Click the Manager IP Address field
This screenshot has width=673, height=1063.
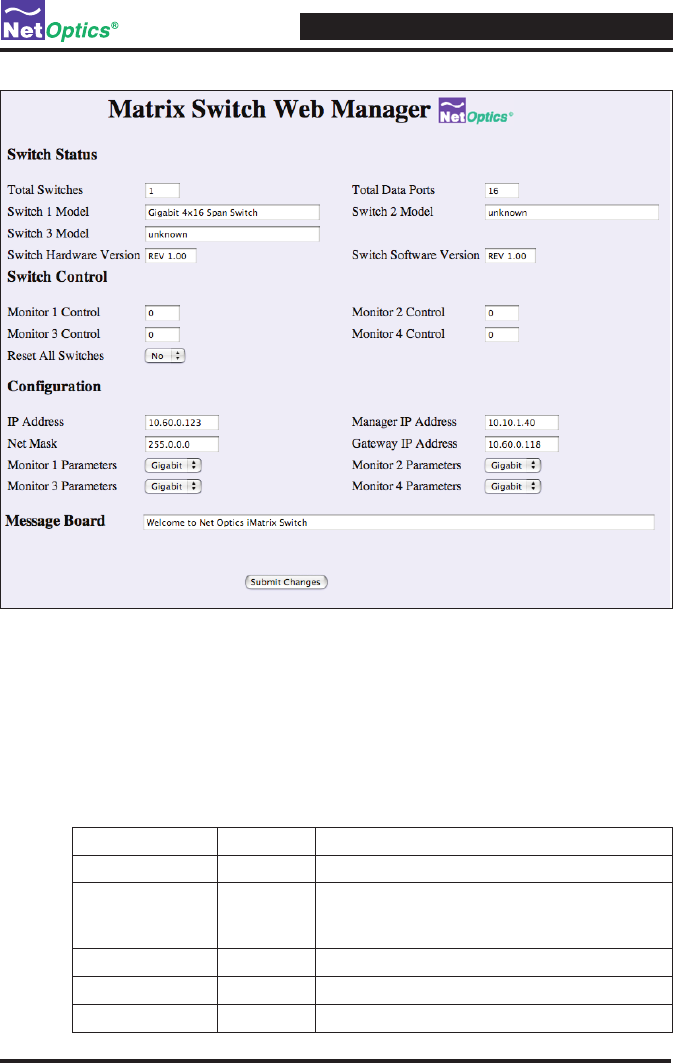[521, 422]
